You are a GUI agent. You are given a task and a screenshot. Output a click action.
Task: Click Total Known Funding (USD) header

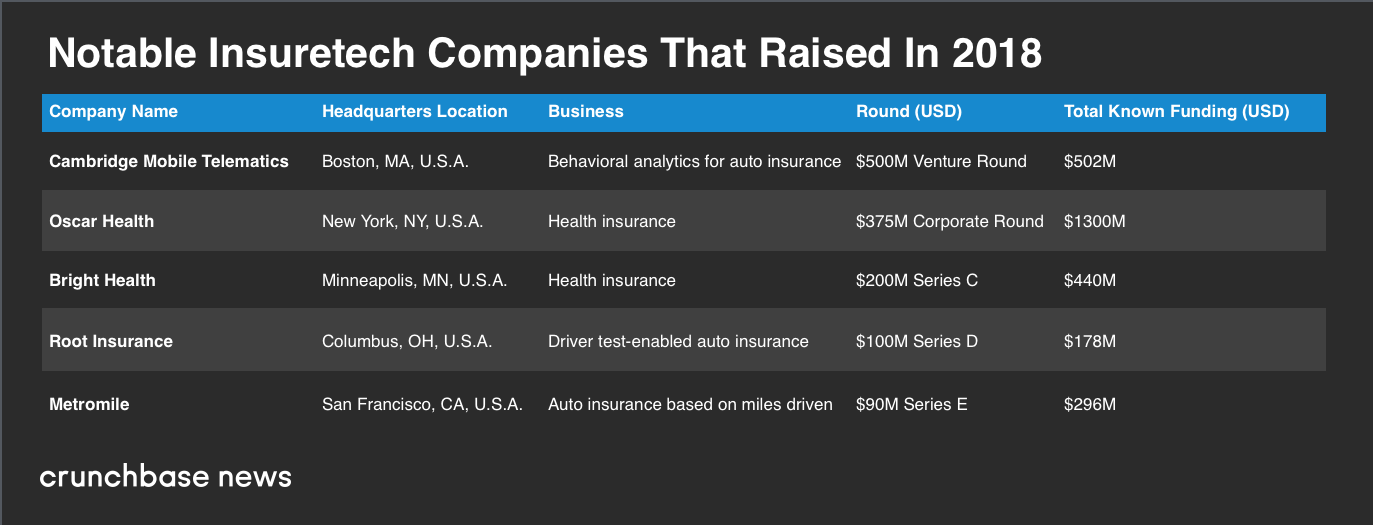click(x=1176, y=112)
